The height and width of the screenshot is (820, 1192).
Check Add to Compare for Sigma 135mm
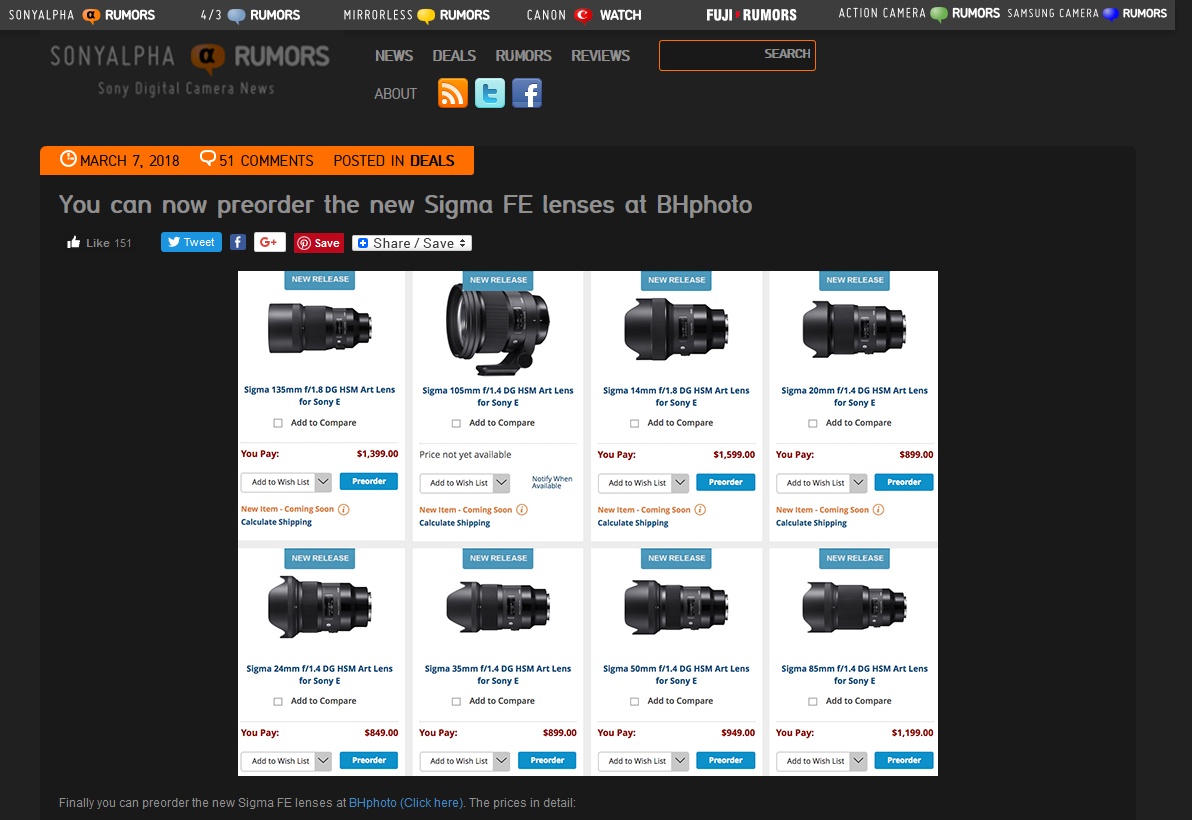point(278,423)
